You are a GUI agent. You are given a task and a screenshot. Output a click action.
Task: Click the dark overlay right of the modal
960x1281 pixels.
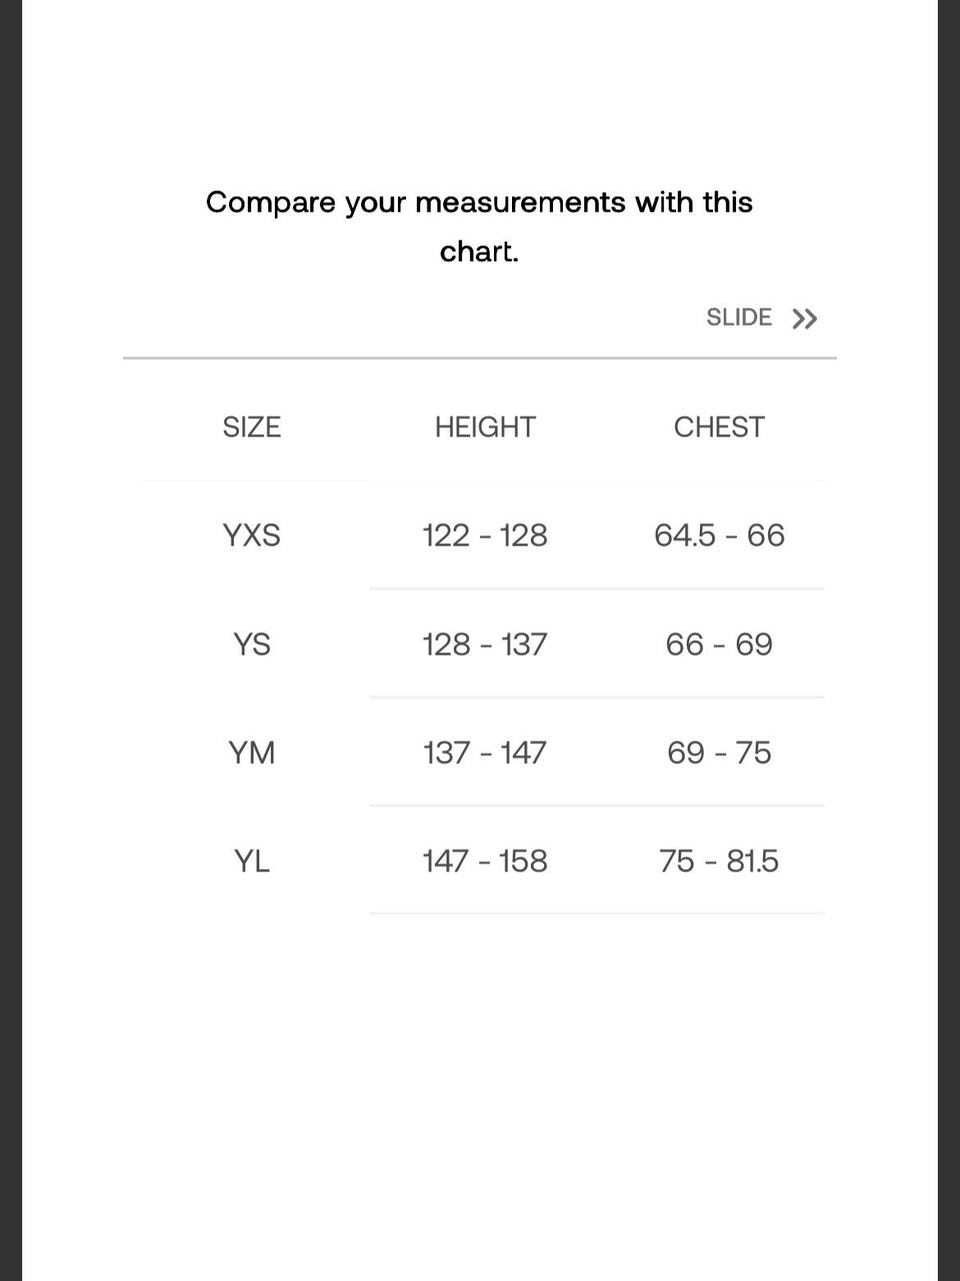(x=949, y=640)
